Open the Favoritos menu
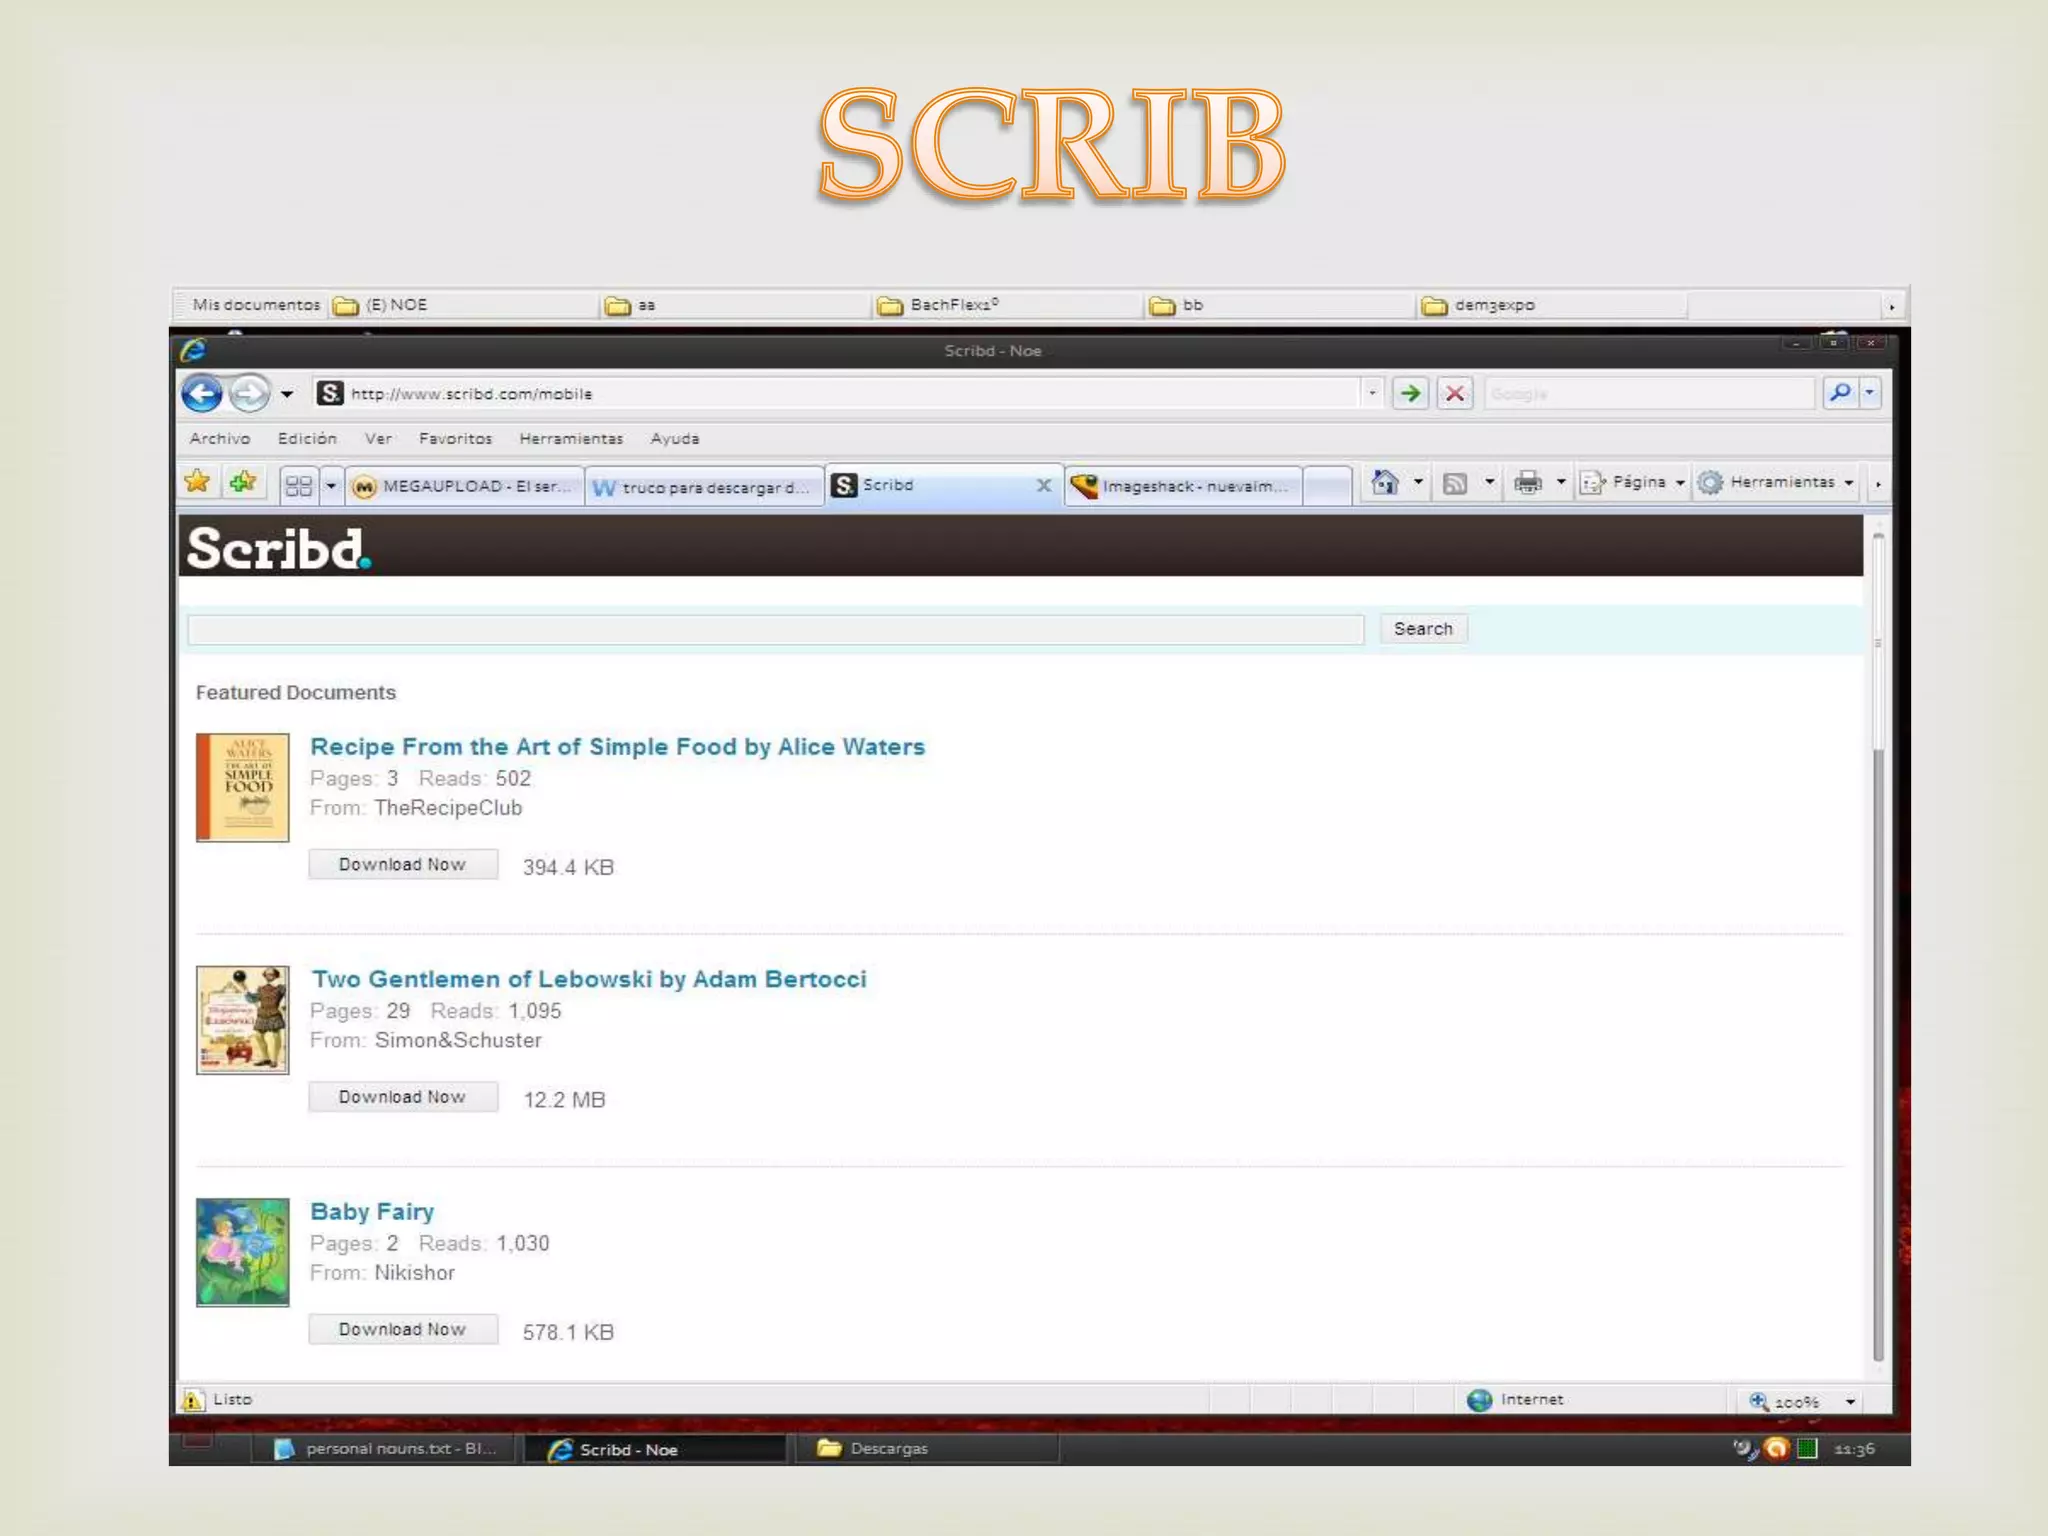Screen dimensions: 2048x1536 coord(455,439)
